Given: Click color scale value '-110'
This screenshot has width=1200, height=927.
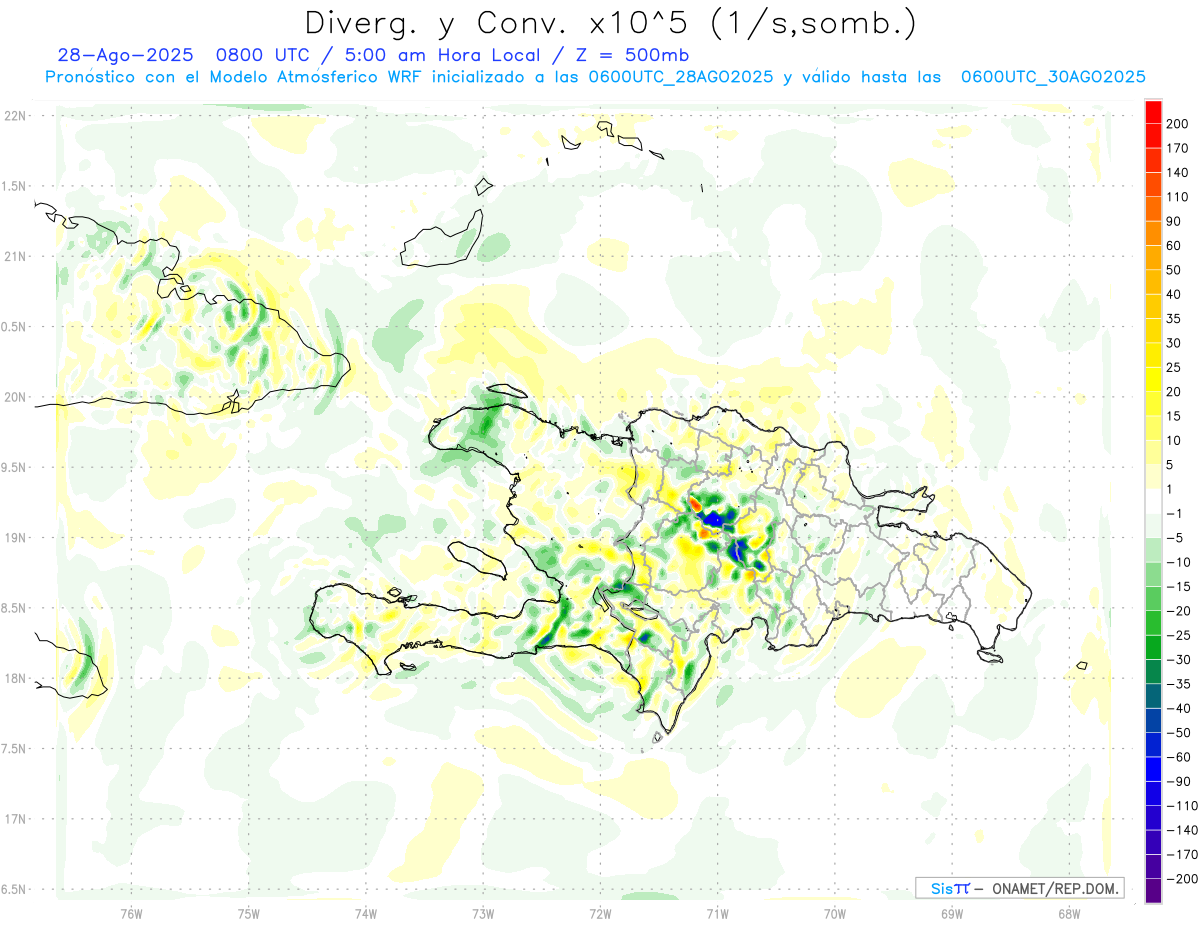Looking at the screenshot, I should pyautogui.click(x=1182, y=806).
